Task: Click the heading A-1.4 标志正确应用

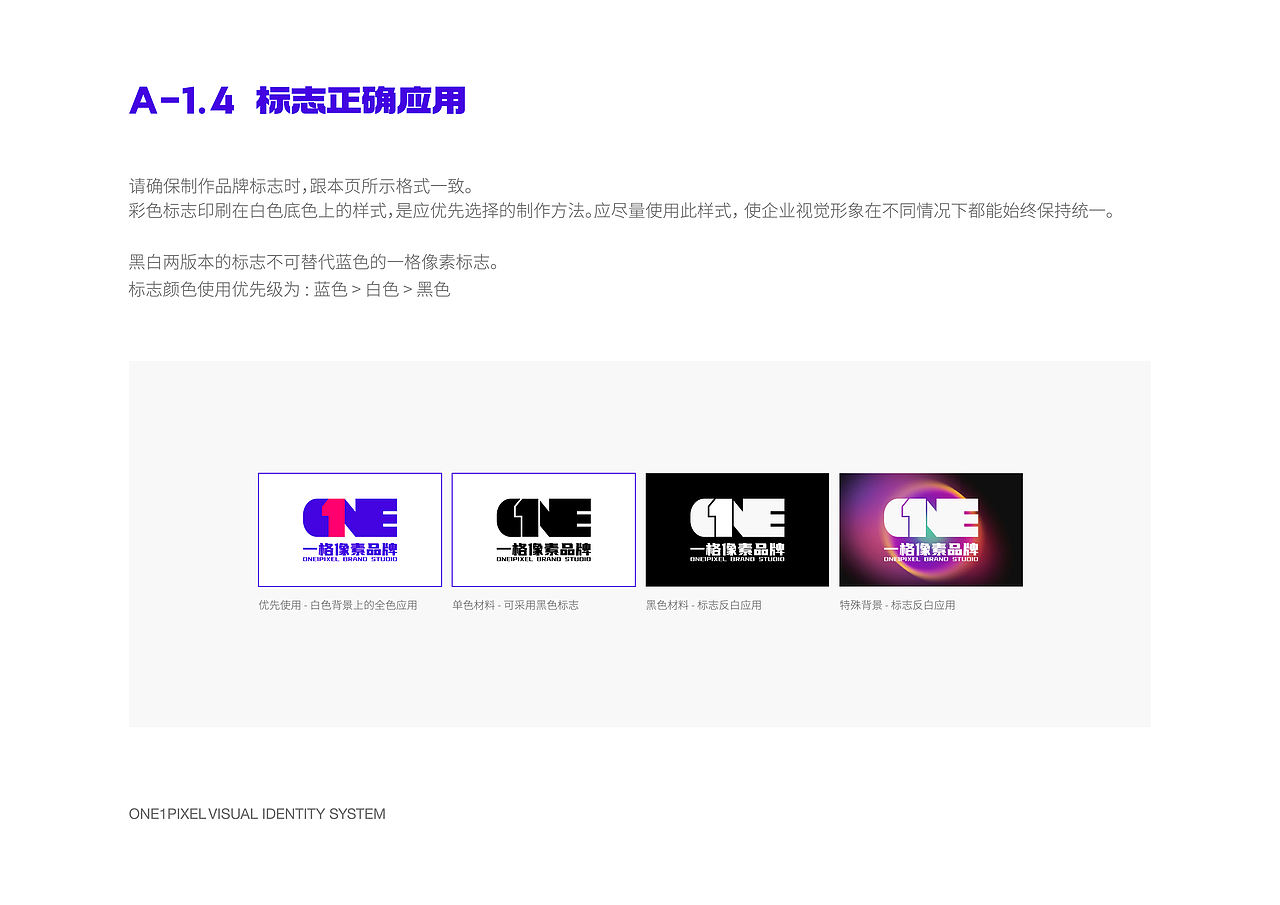Action: tap(298, 101)
